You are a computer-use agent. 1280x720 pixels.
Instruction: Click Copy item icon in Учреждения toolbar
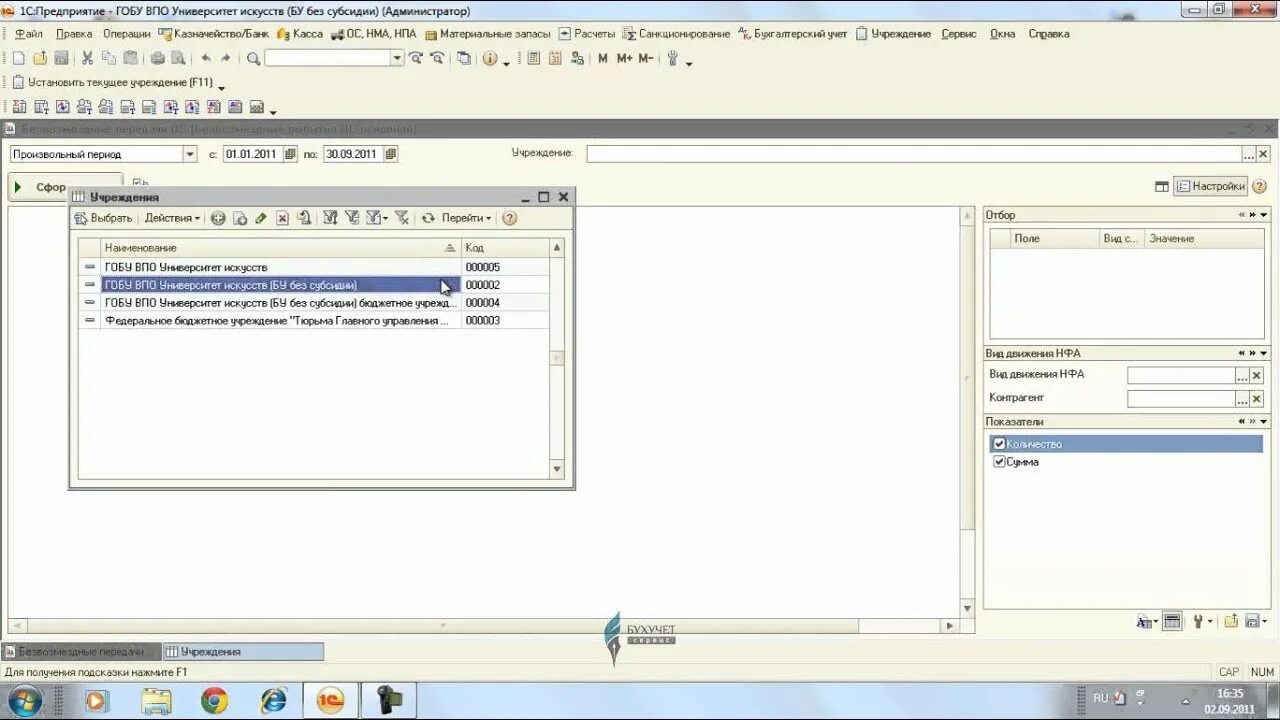tap(240, 218)
